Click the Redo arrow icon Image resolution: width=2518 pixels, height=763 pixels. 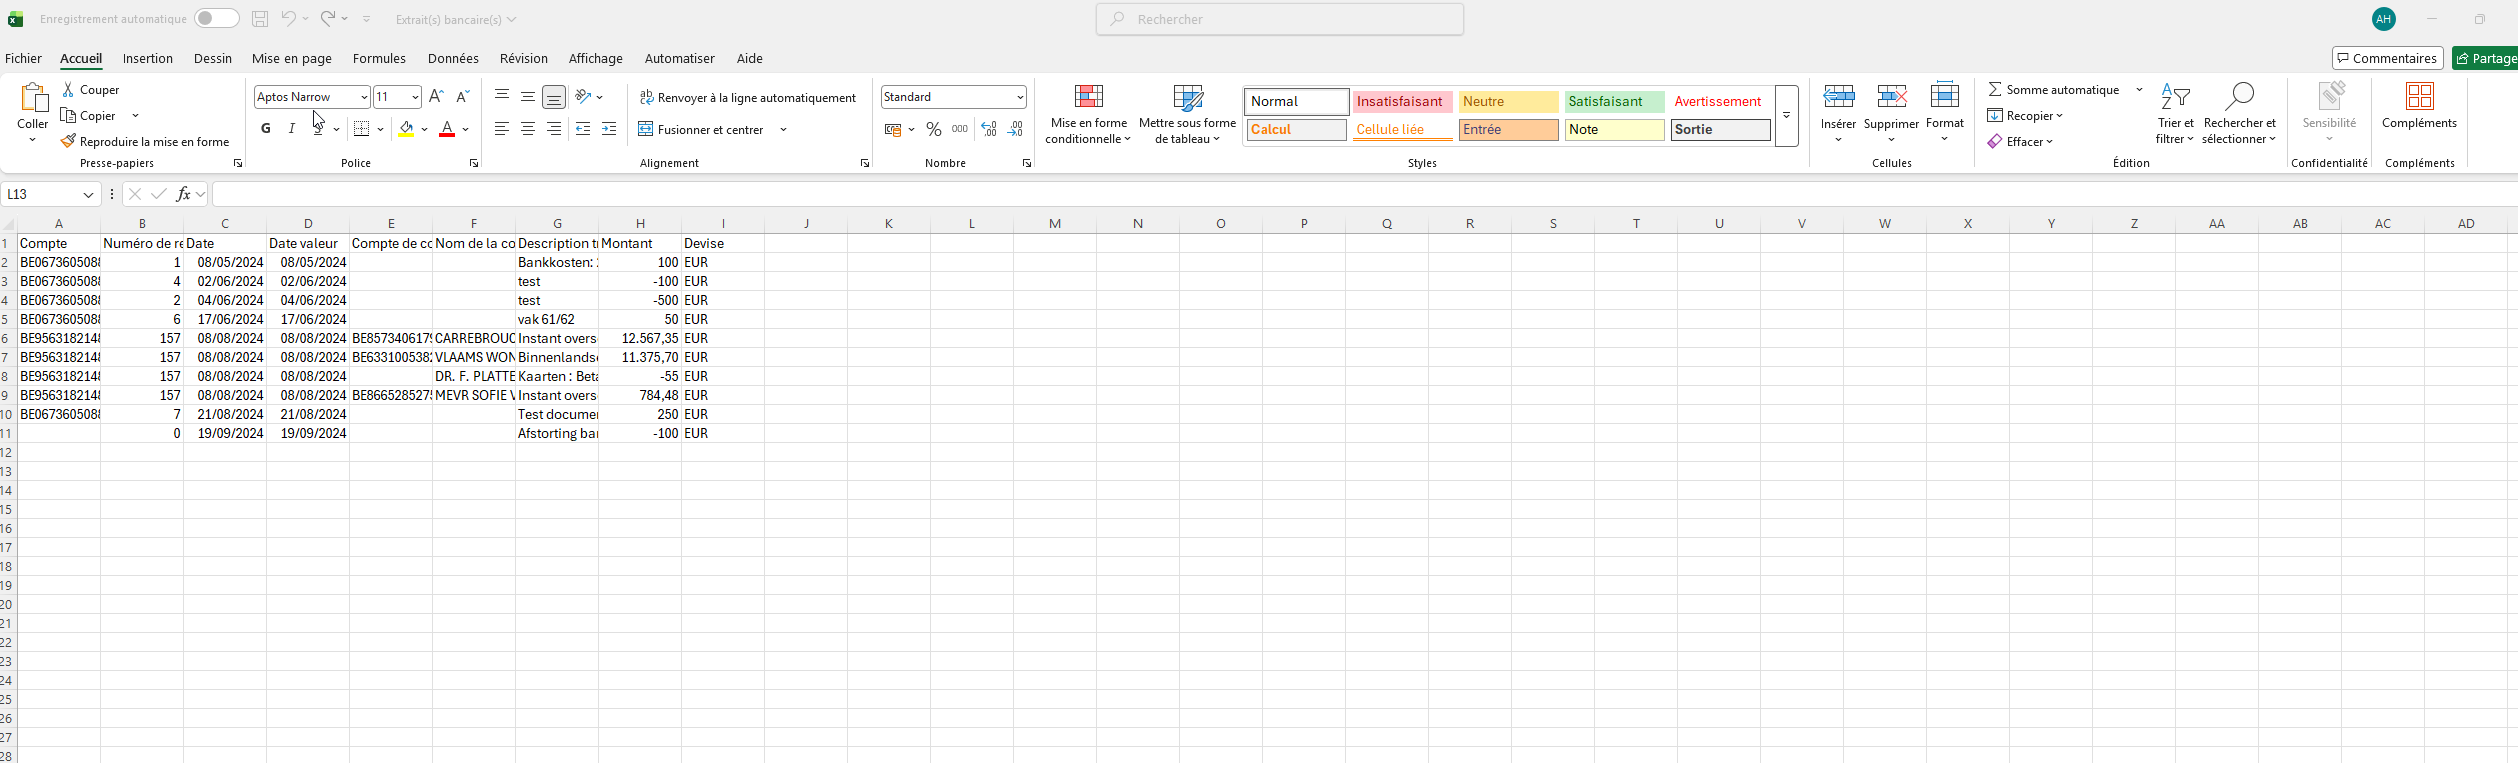pos(327,18)
